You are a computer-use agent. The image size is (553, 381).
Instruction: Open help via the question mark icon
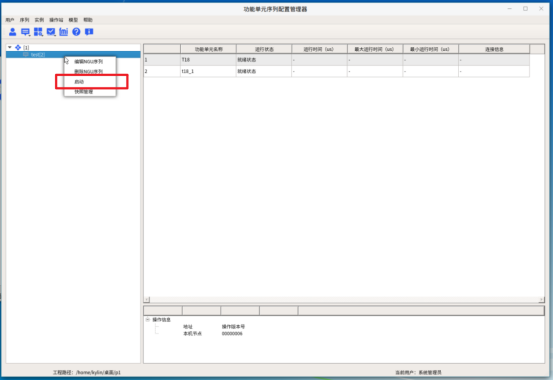coord(76,32)
